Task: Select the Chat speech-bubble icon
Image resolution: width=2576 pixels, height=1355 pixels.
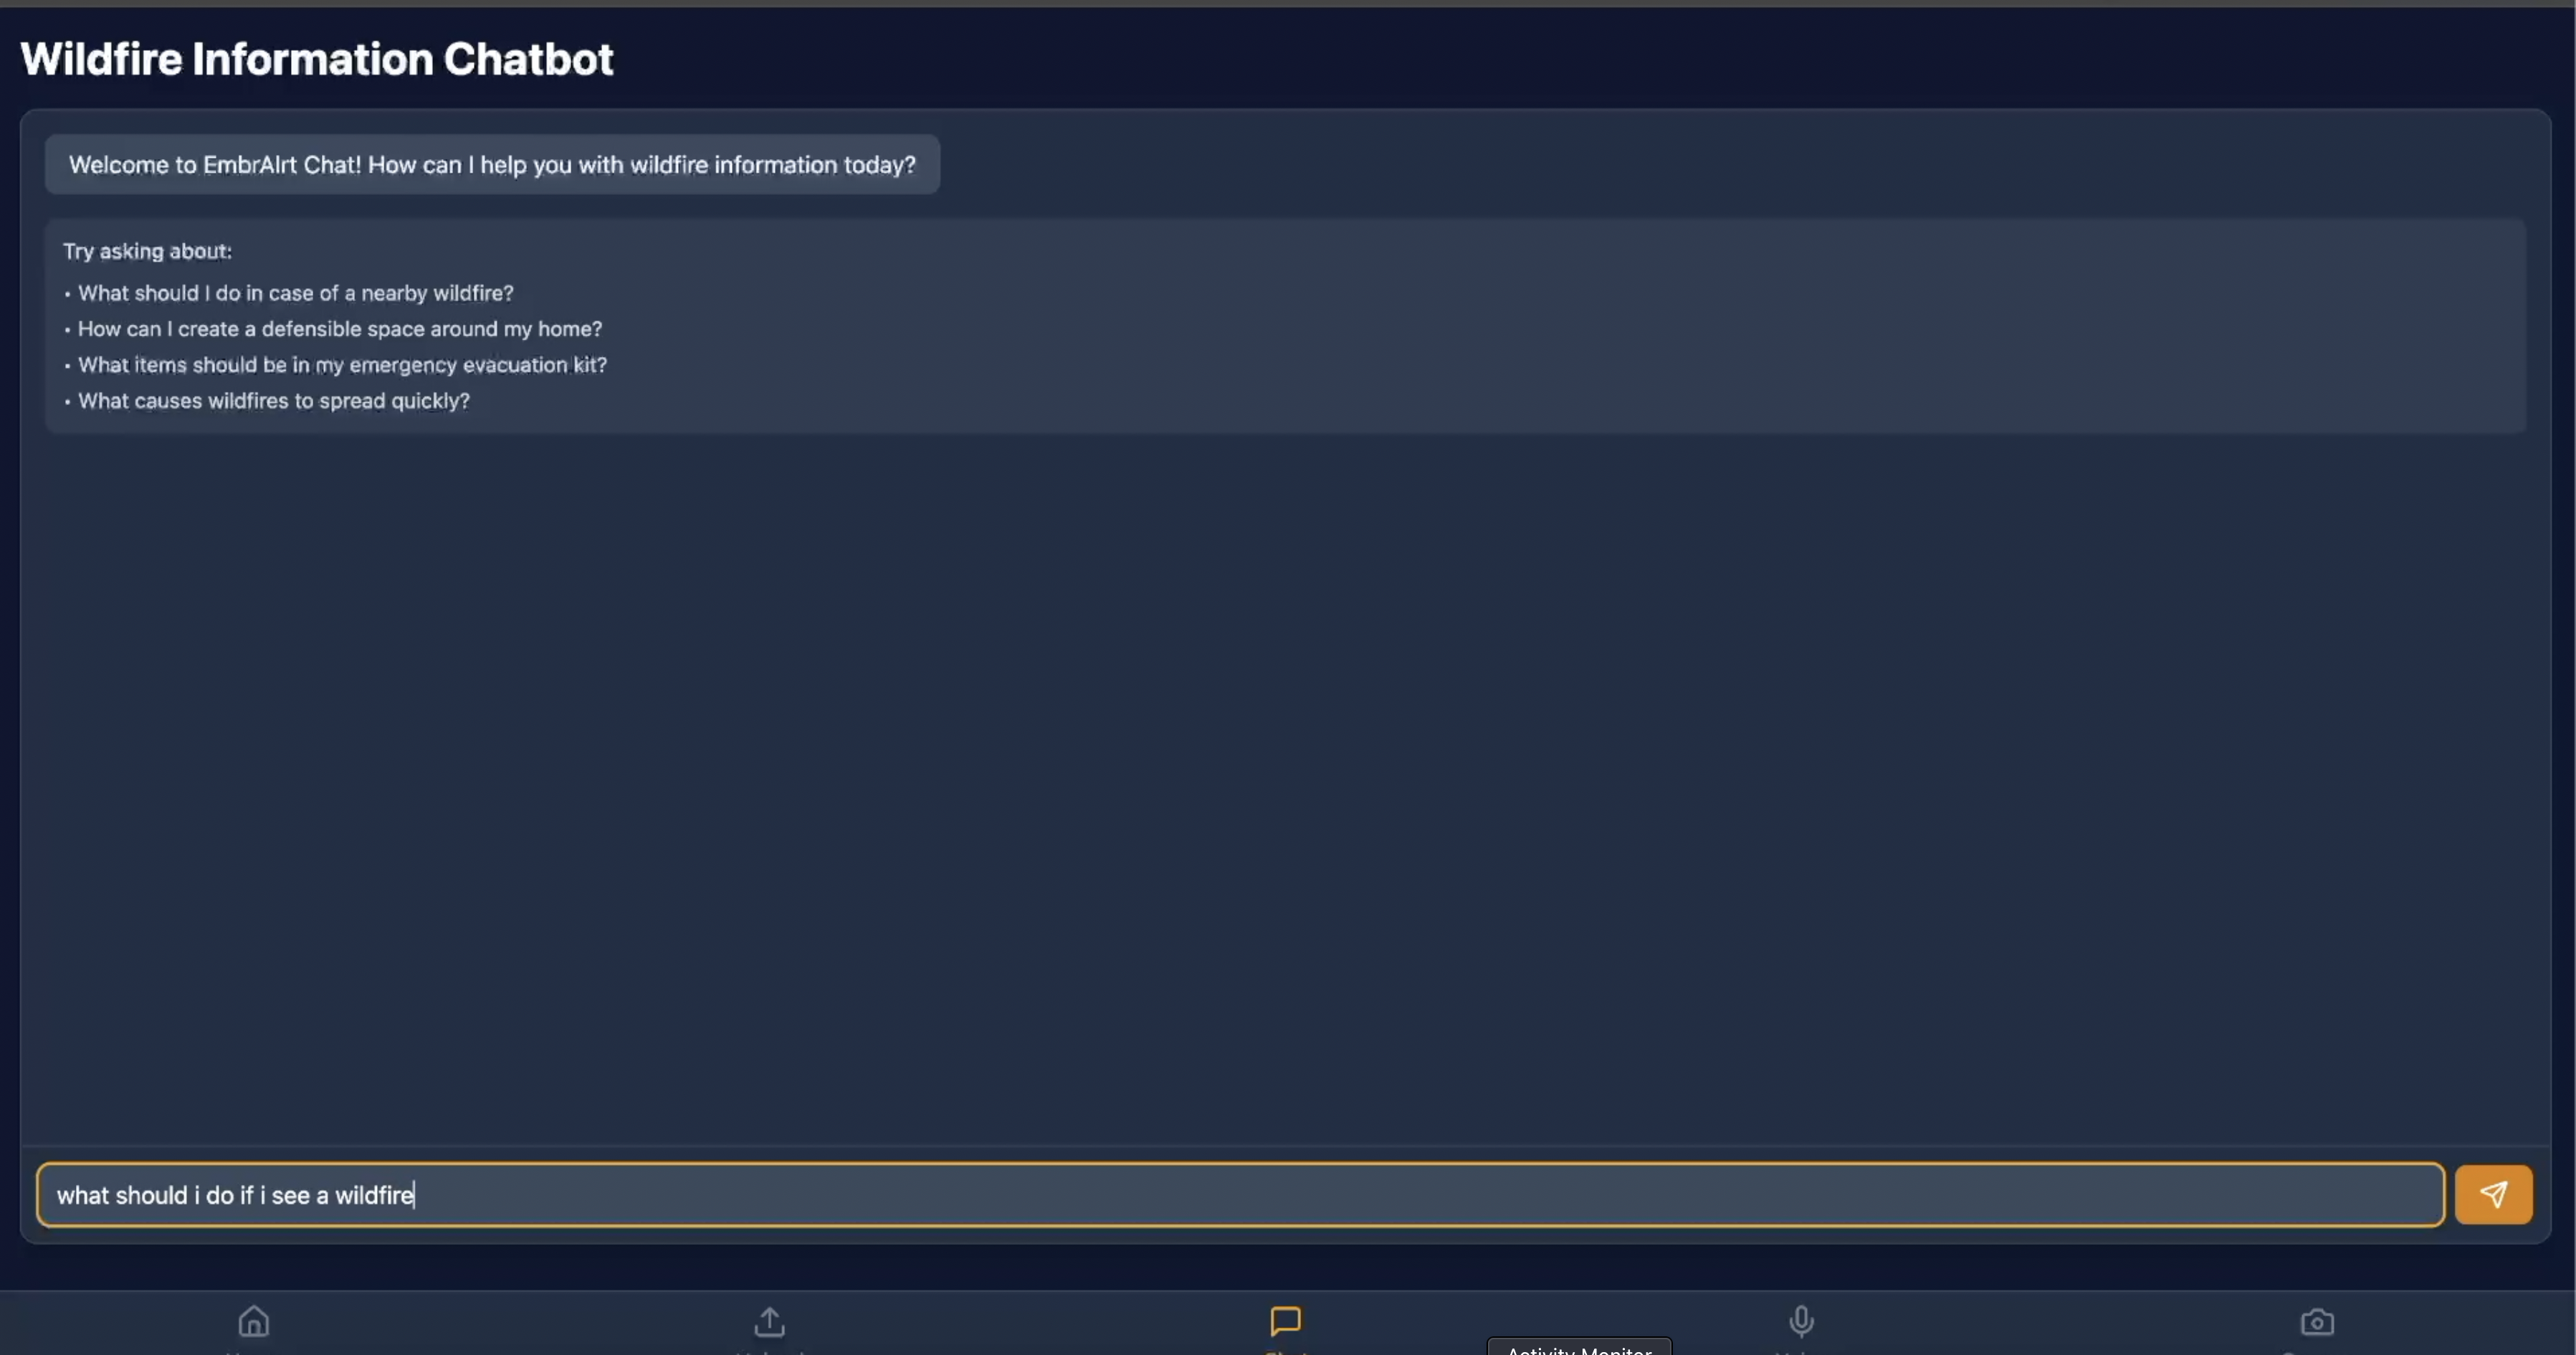Action: (x=1285, y=1321)
